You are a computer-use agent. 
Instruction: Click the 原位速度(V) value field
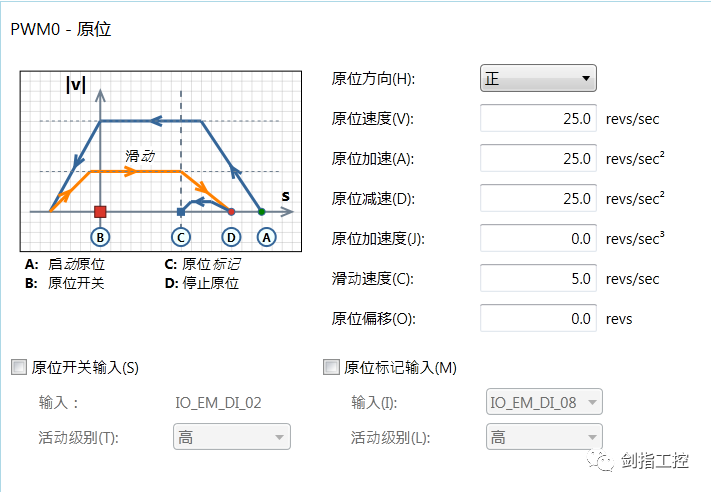pos(539,118)
